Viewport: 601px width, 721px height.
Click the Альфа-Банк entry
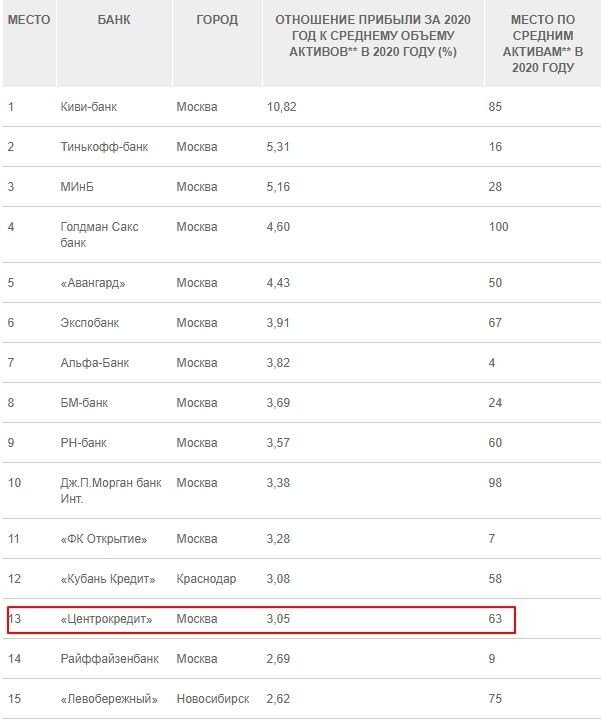[x=94, y=363]
